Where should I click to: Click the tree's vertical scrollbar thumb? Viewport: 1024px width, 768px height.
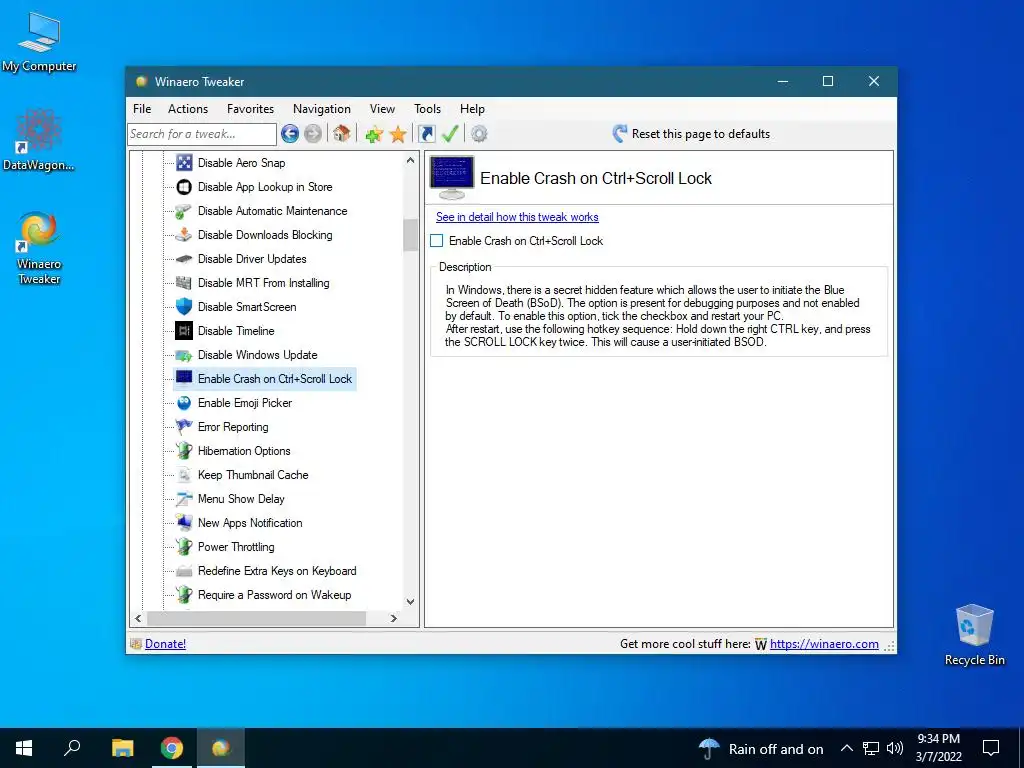(410, 235)
